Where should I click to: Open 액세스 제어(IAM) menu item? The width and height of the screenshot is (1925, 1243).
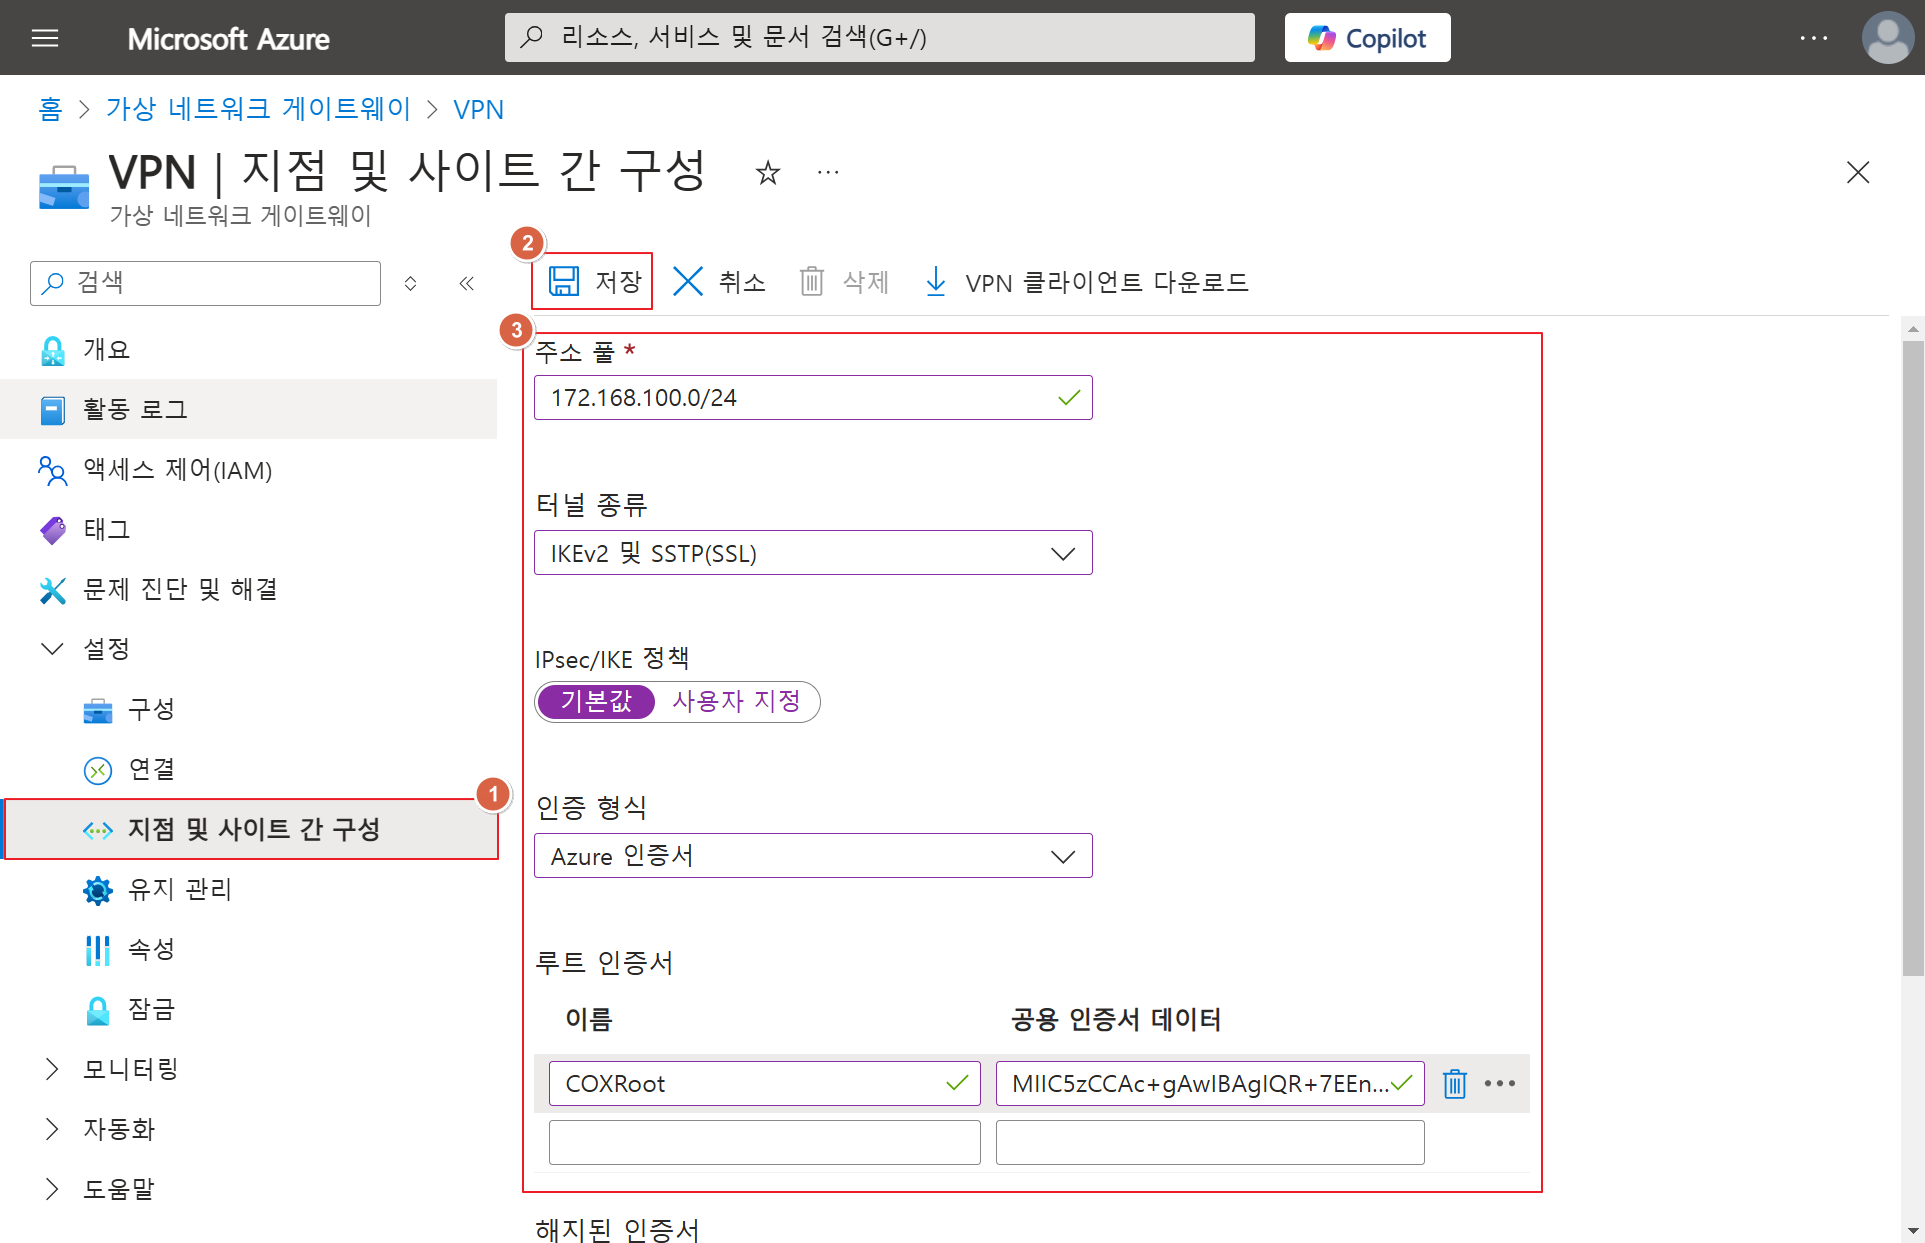(177, 469)
